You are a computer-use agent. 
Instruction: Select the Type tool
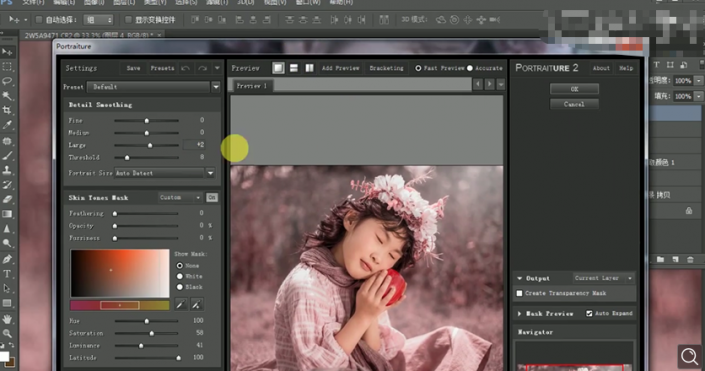[7, 274]
